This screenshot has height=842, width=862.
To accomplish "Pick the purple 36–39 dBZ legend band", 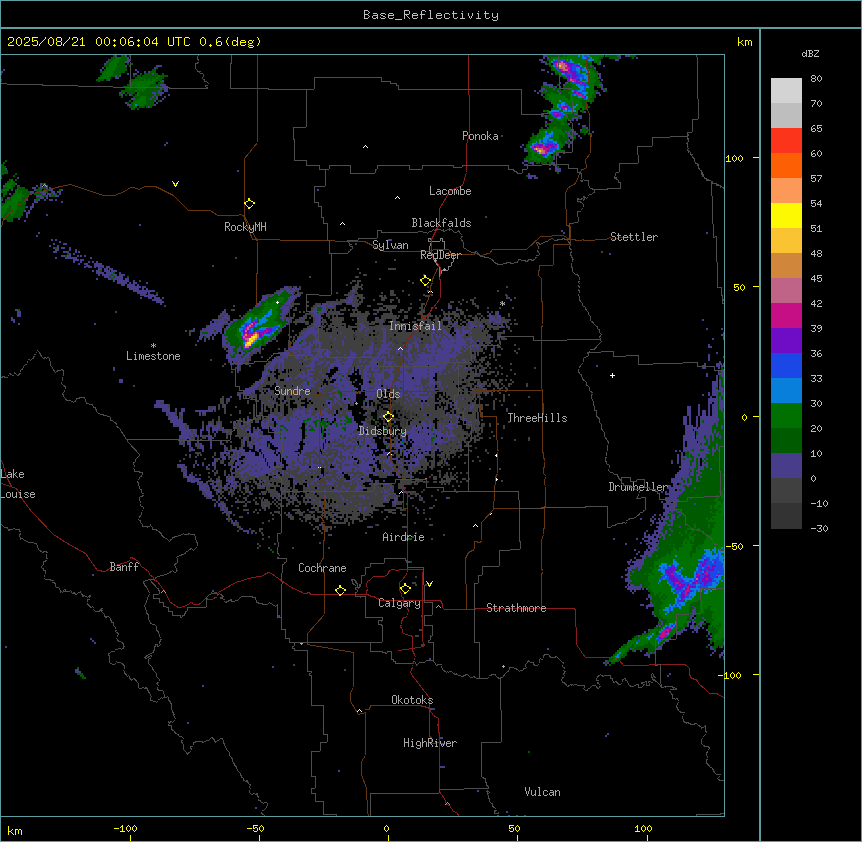I will (x=786, y=341).
